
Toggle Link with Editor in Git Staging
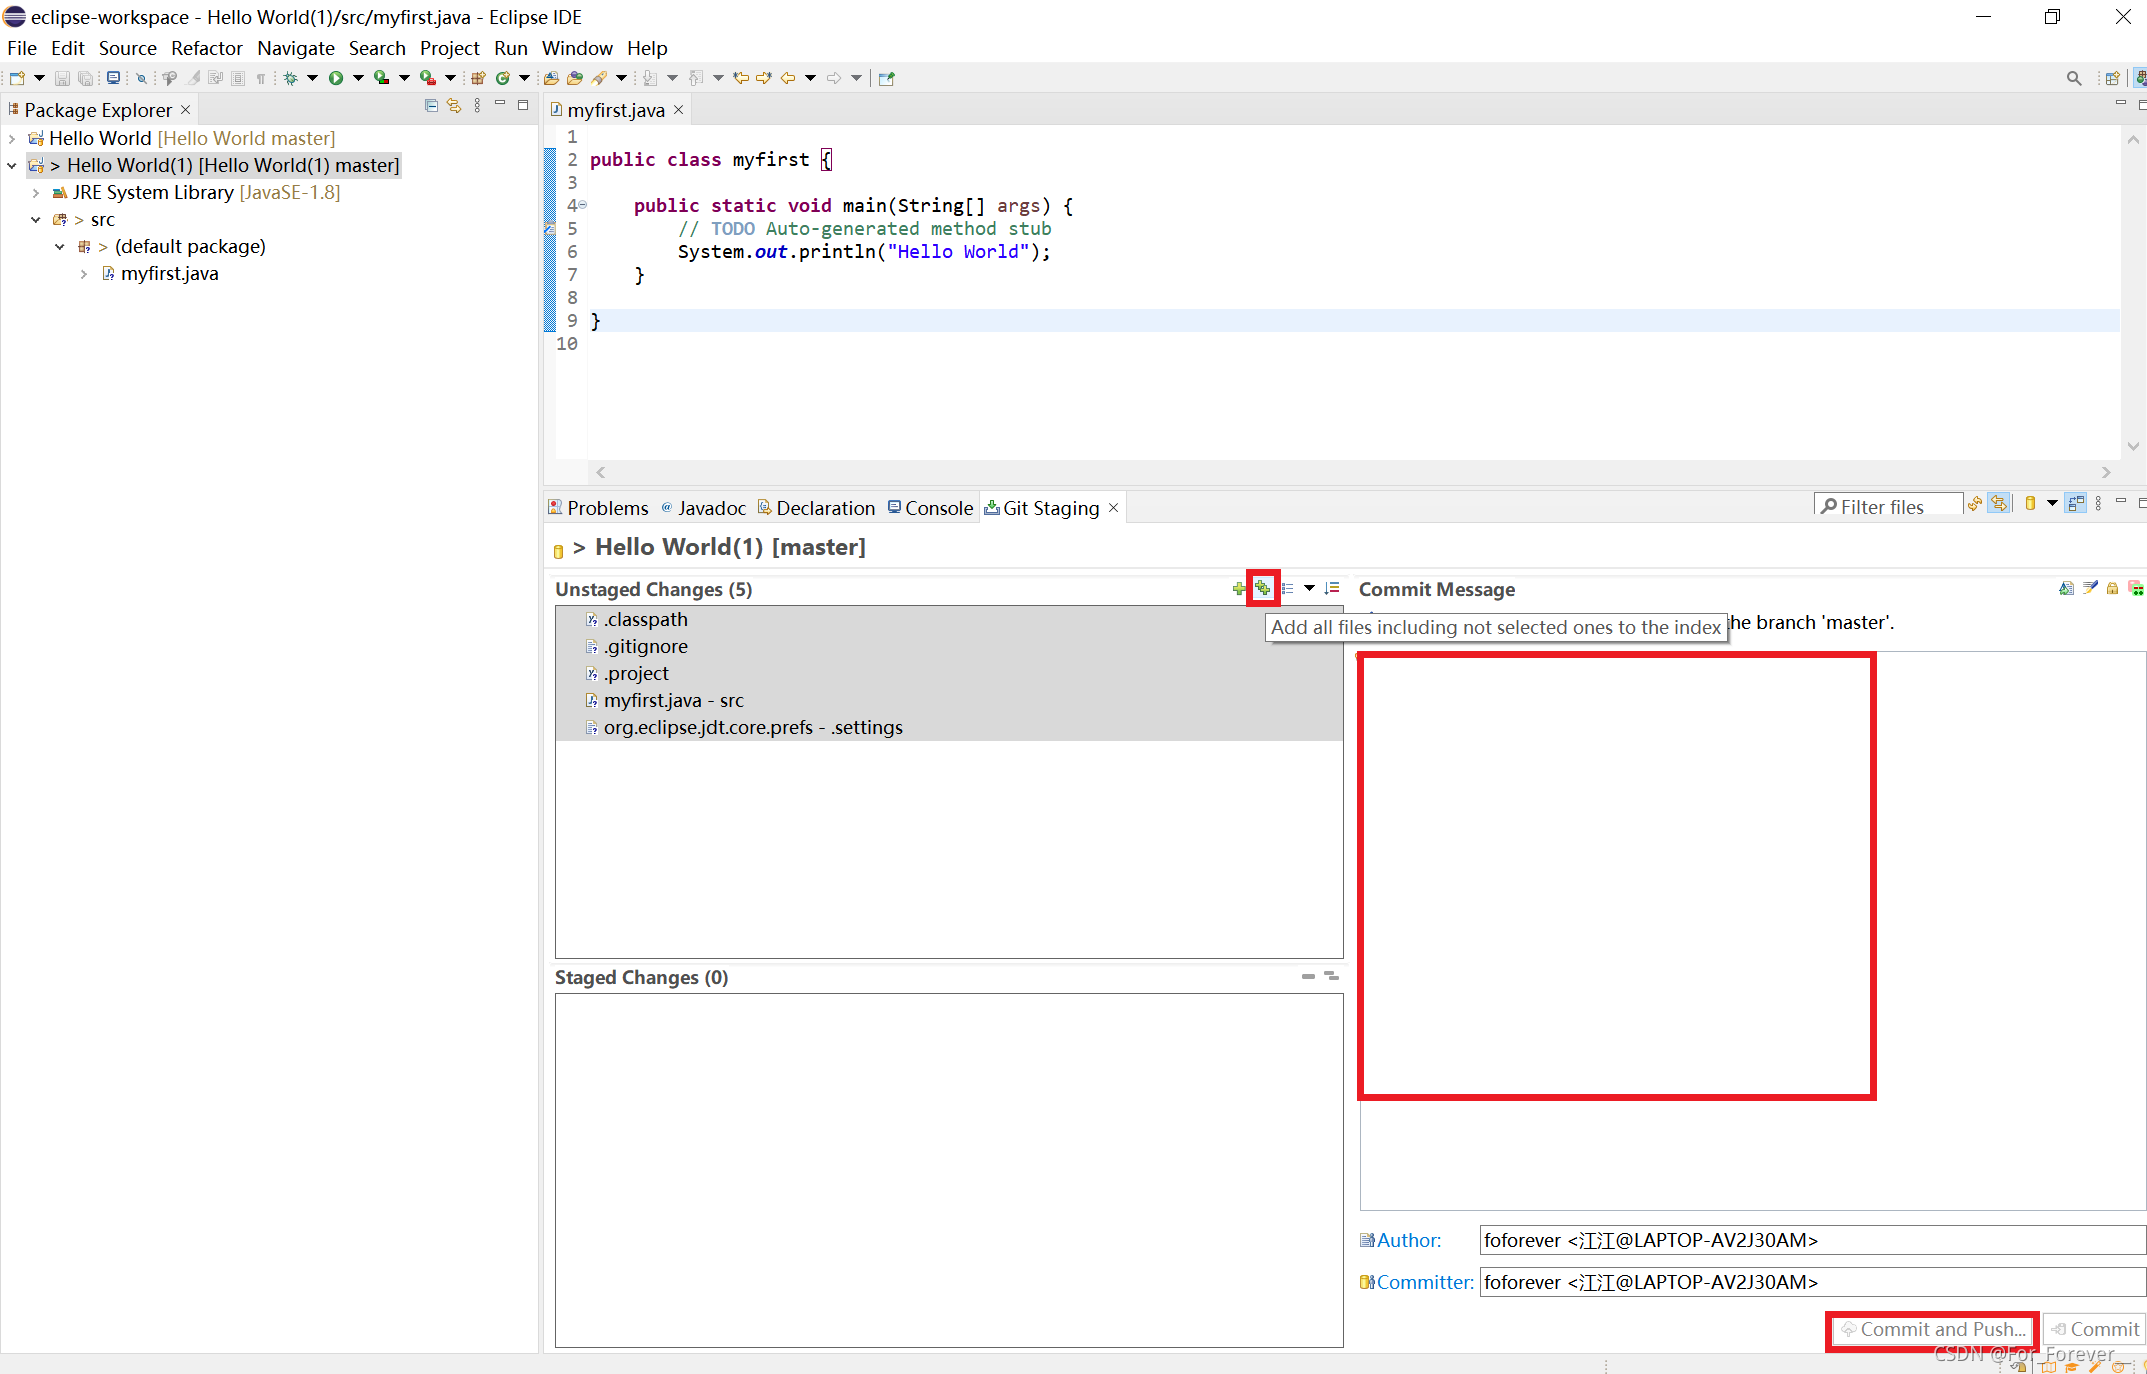1998,504
